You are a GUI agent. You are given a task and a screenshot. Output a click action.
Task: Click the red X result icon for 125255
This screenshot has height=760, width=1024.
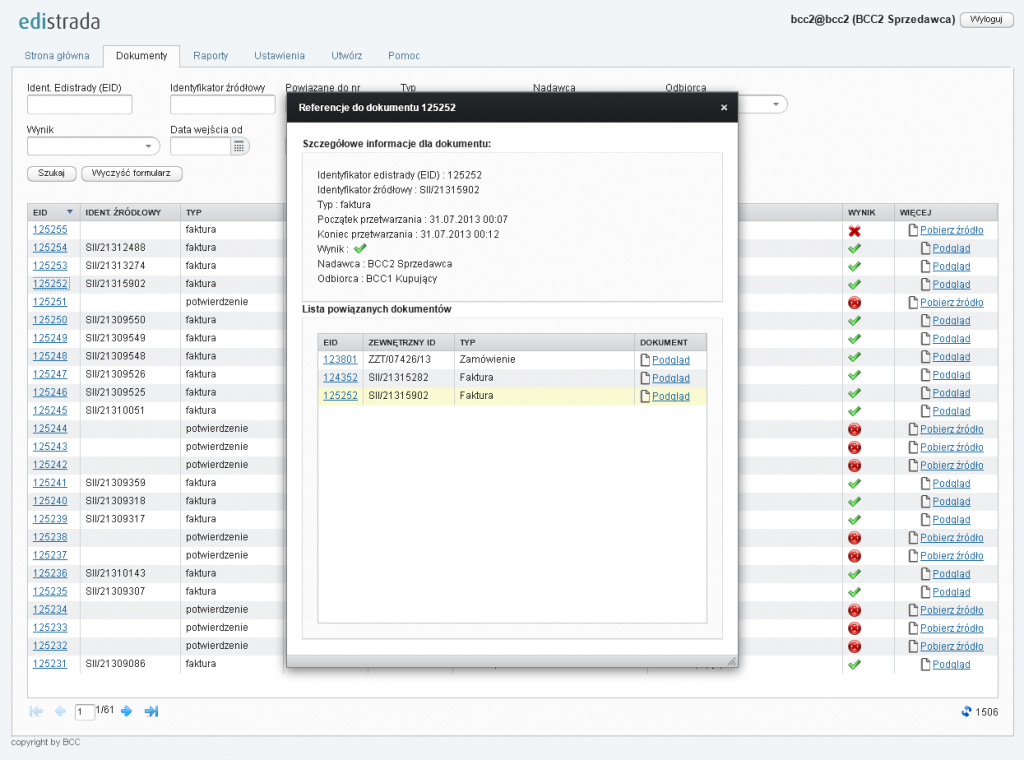854,231
